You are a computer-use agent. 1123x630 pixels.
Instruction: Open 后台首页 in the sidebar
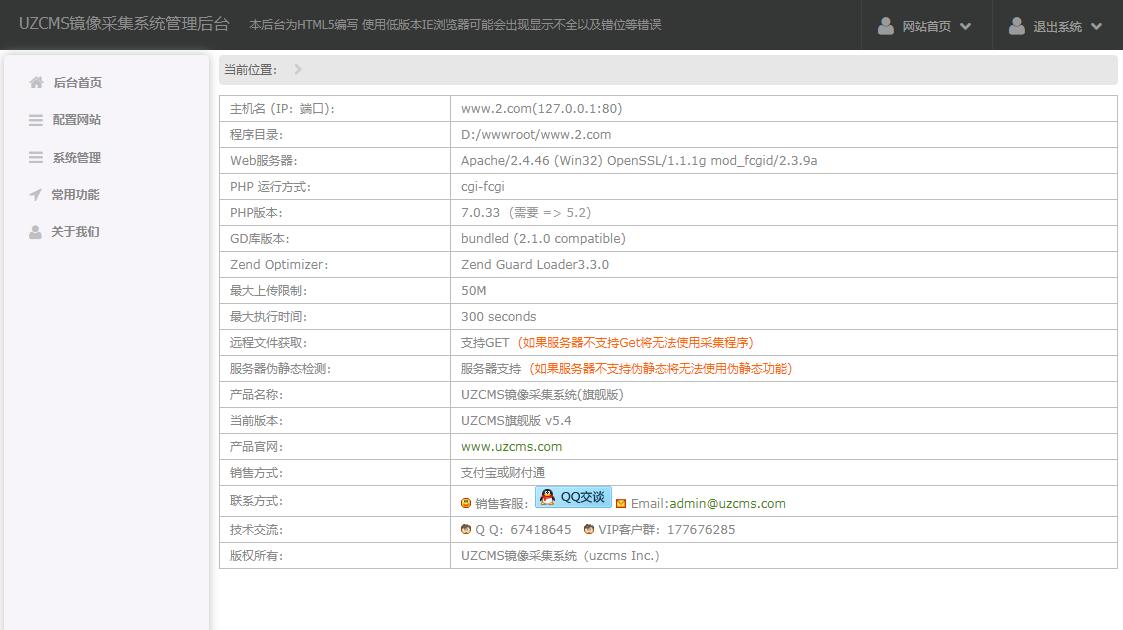77,82
